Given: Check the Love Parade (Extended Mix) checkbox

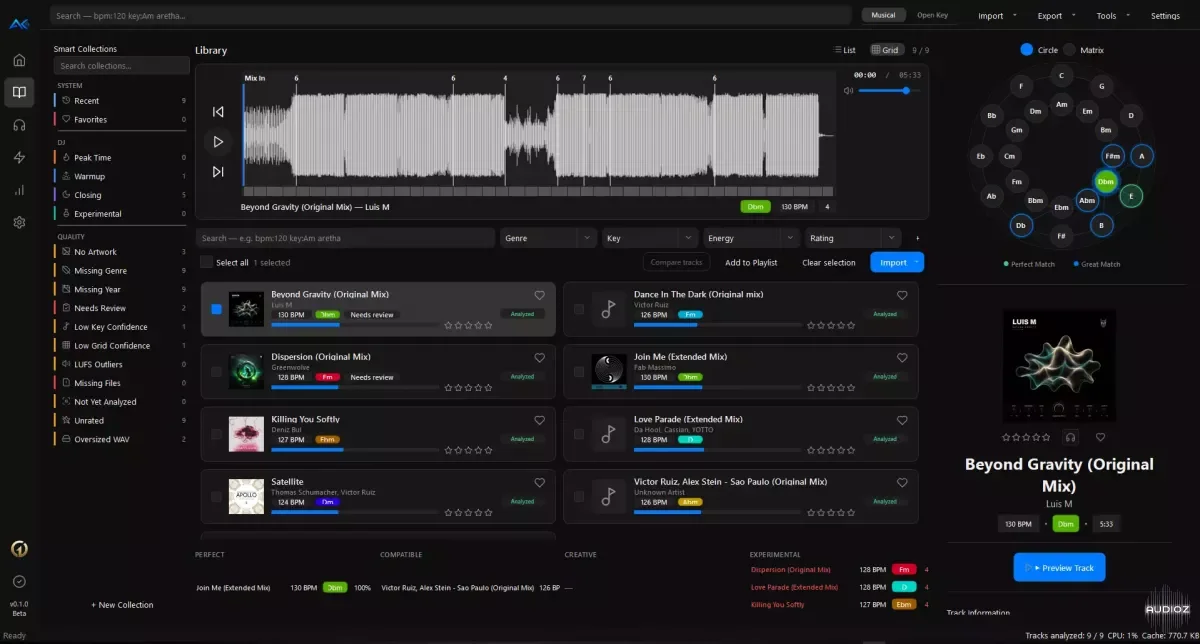Looking at the screenshot, I should tap(579, 434).
